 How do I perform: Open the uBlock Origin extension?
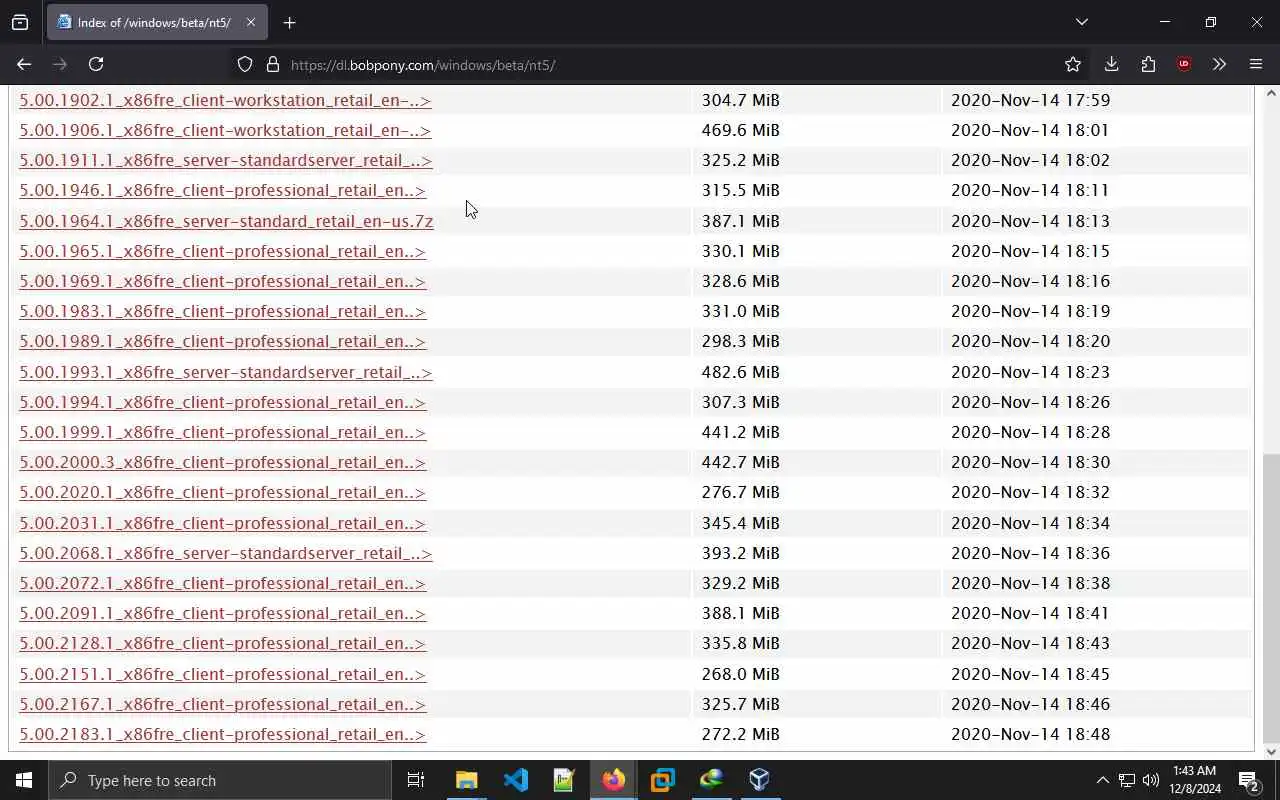click(x=1184, y=64)
